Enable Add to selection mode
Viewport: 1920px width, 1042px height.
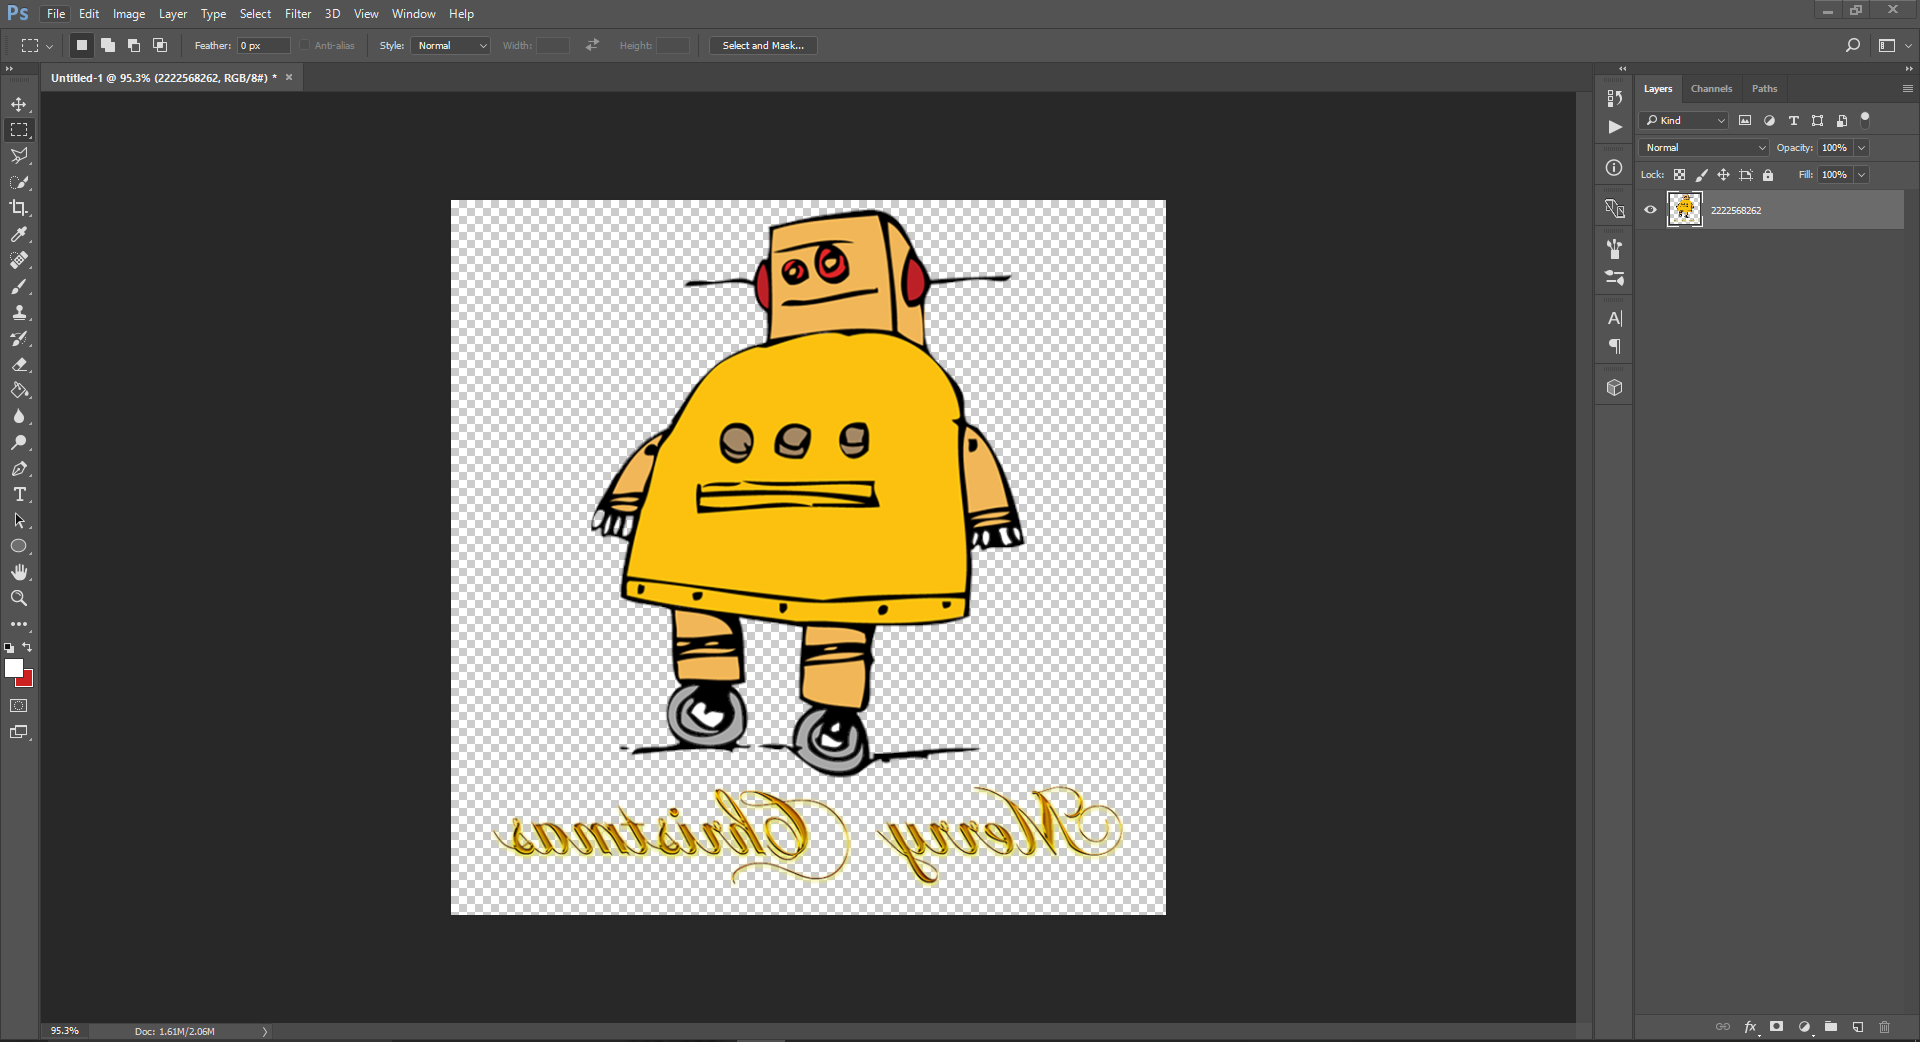(108, 45)
